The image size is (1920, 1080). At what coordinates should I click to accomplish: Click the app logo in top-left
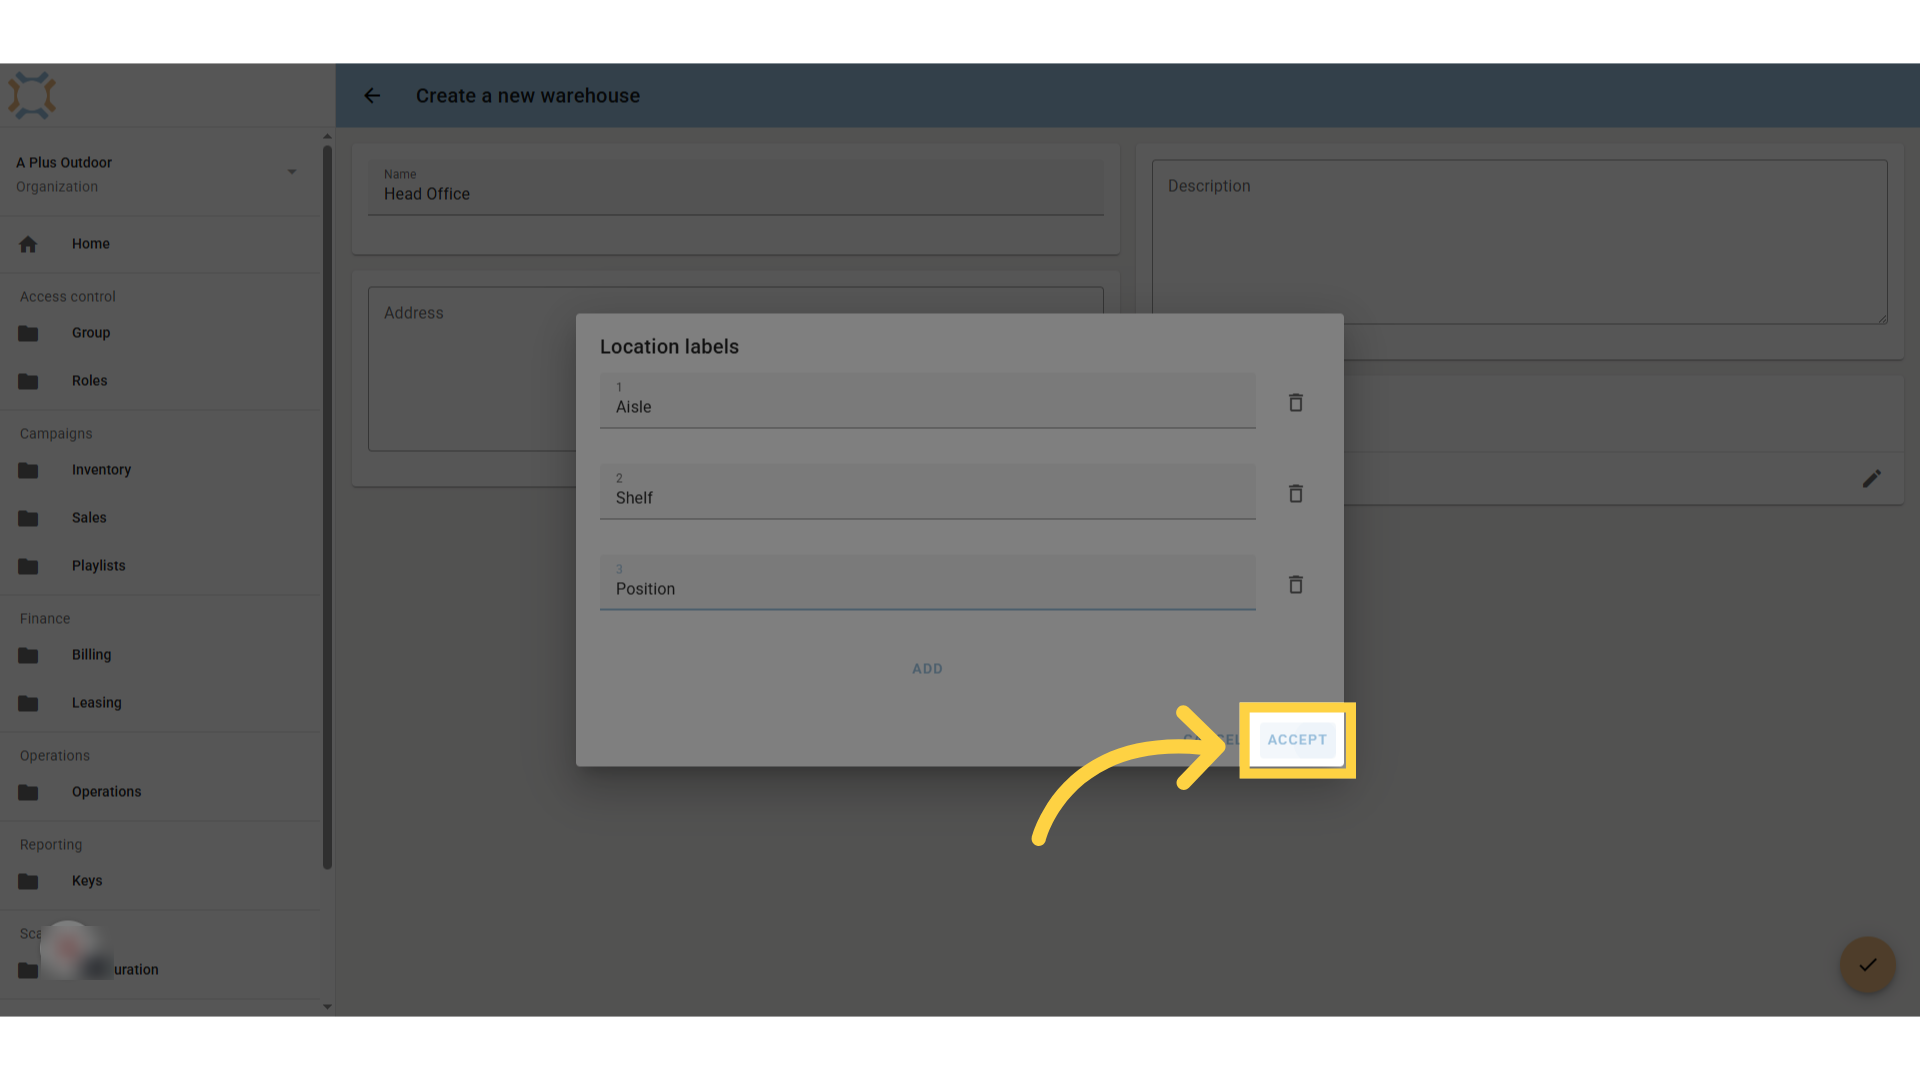[x=32, y=96]
